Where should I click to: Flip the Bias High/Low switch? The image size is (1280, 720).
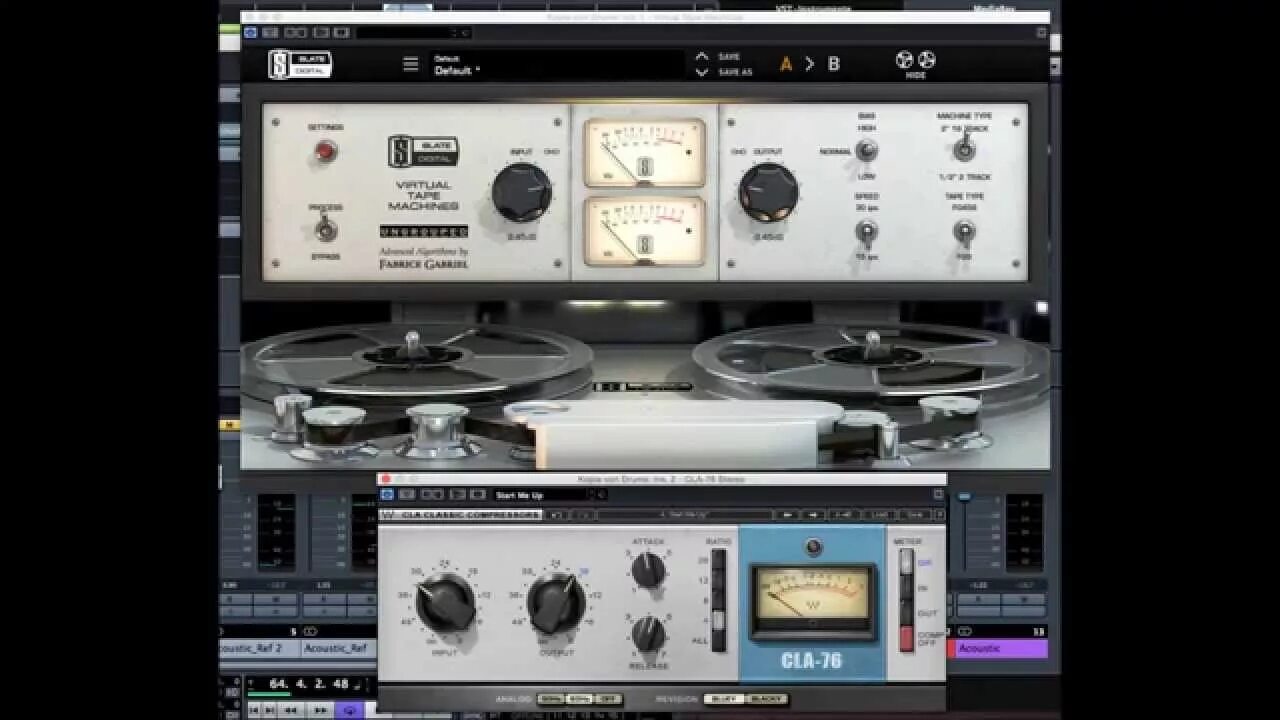pyautogui.click(x=866, y=150)
